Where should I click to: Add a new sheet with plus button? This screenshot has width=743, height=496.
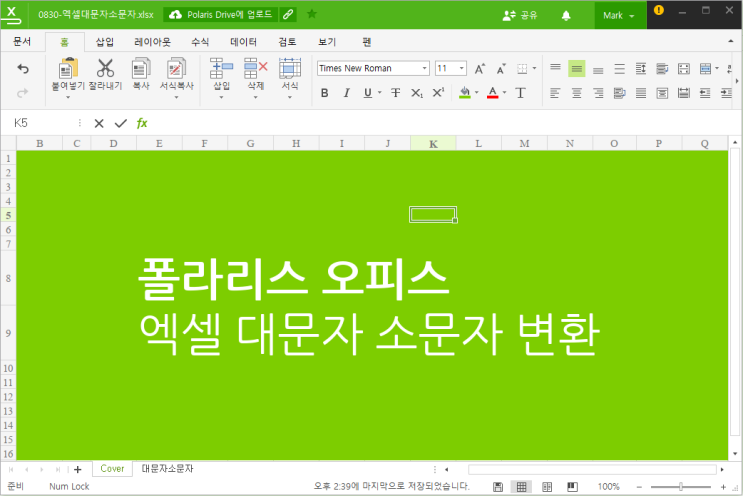pos(78,469)
